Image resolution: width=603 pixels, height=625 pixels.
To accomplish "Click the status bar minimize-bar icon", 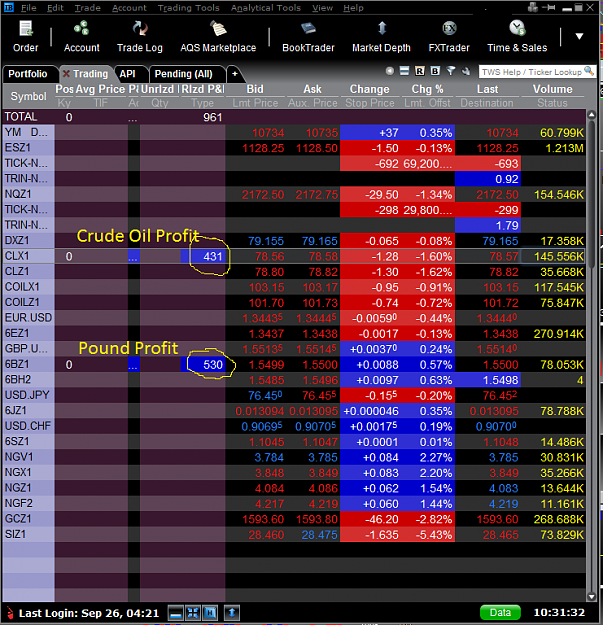I will coord(175,613).
